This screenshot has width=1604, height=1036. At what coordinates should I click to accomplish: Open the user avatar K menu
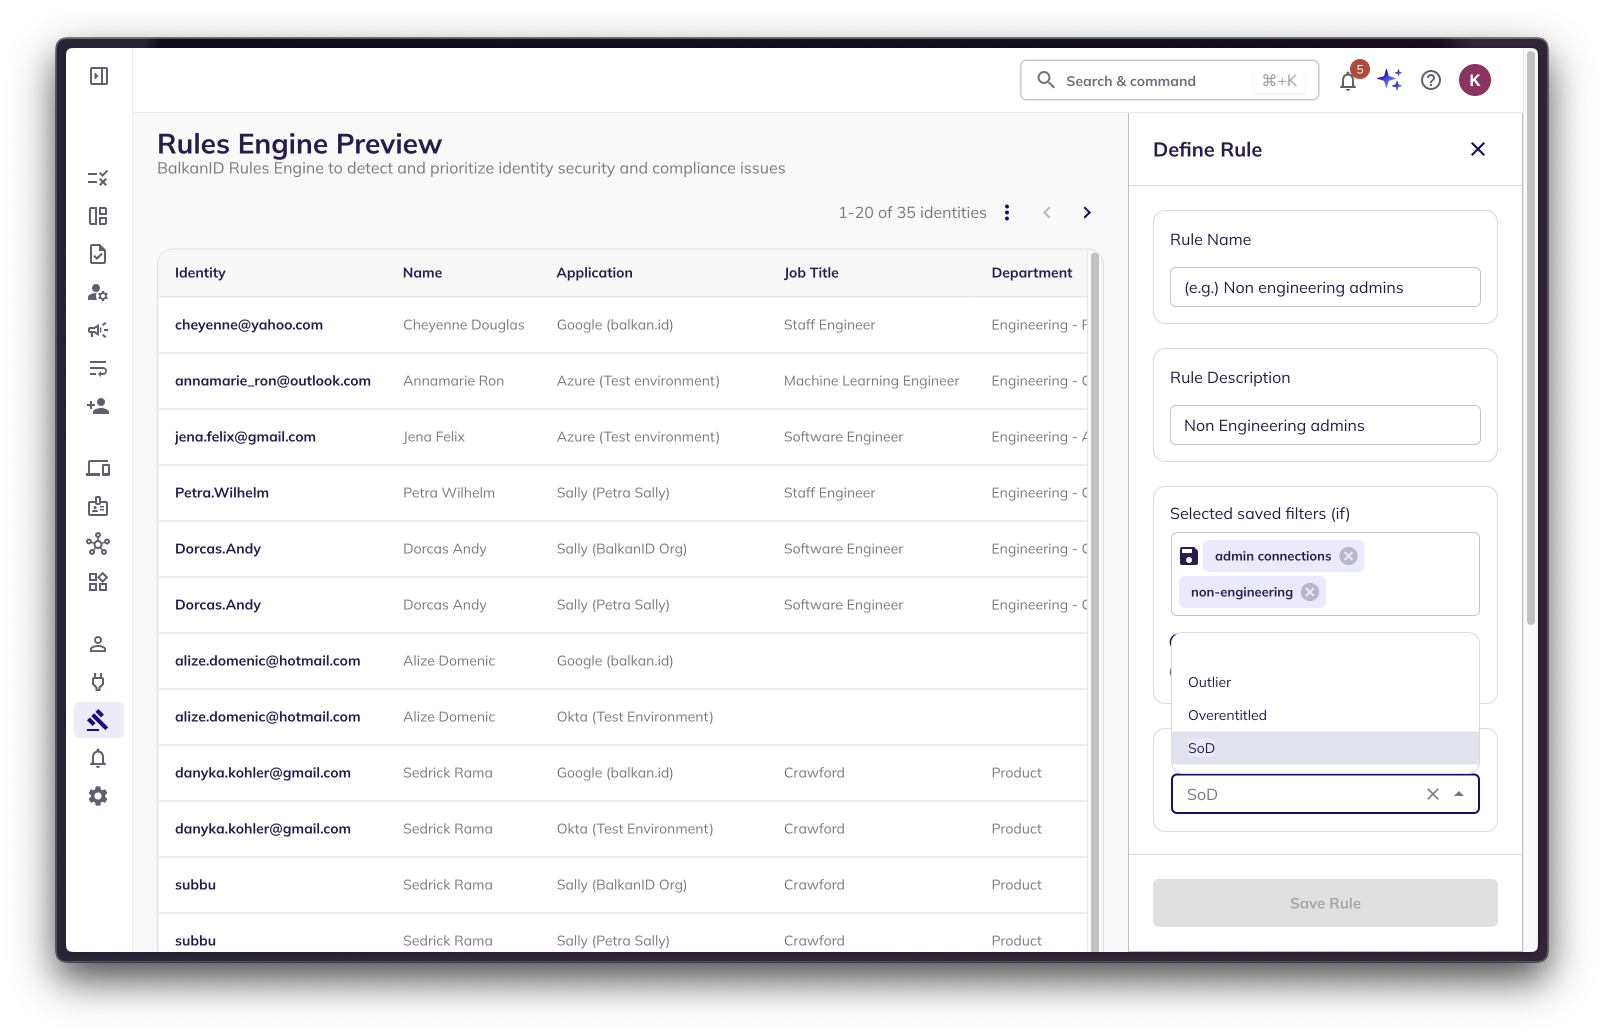click(1475, 80)
